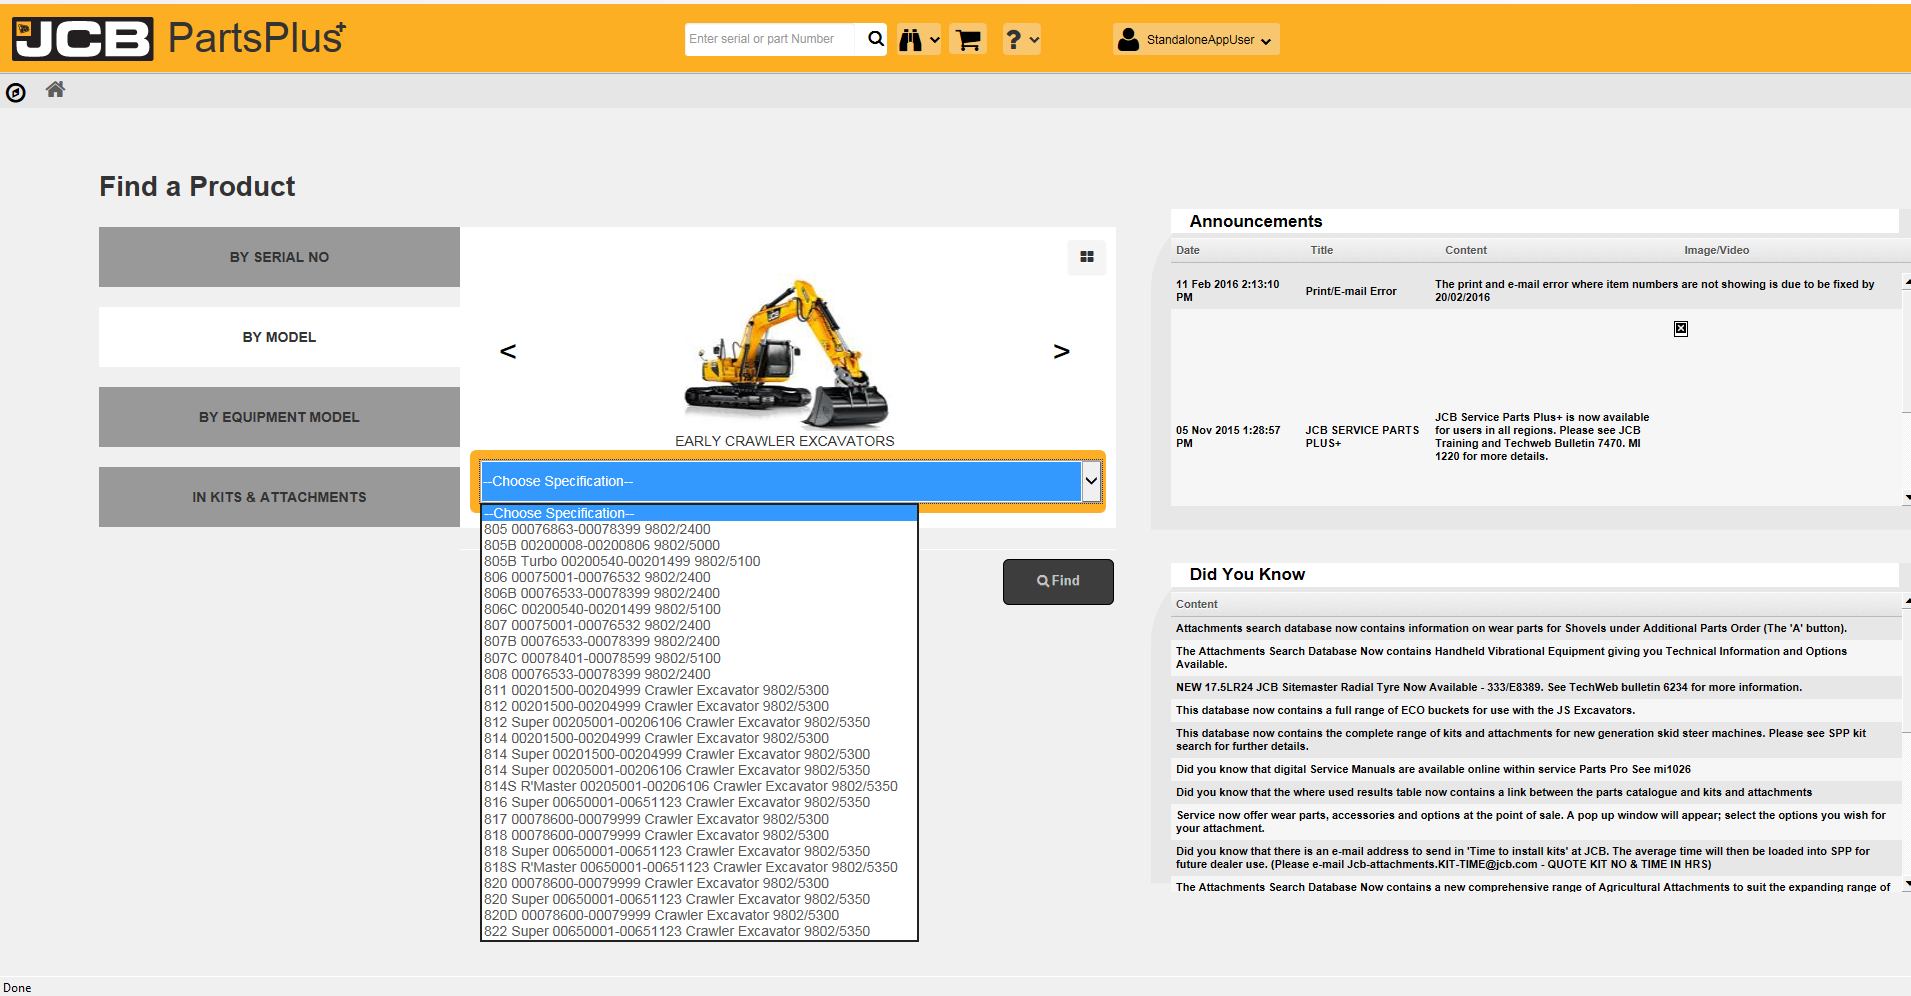Expand the StandaloneAppUser account menu

coord(1196,40)
